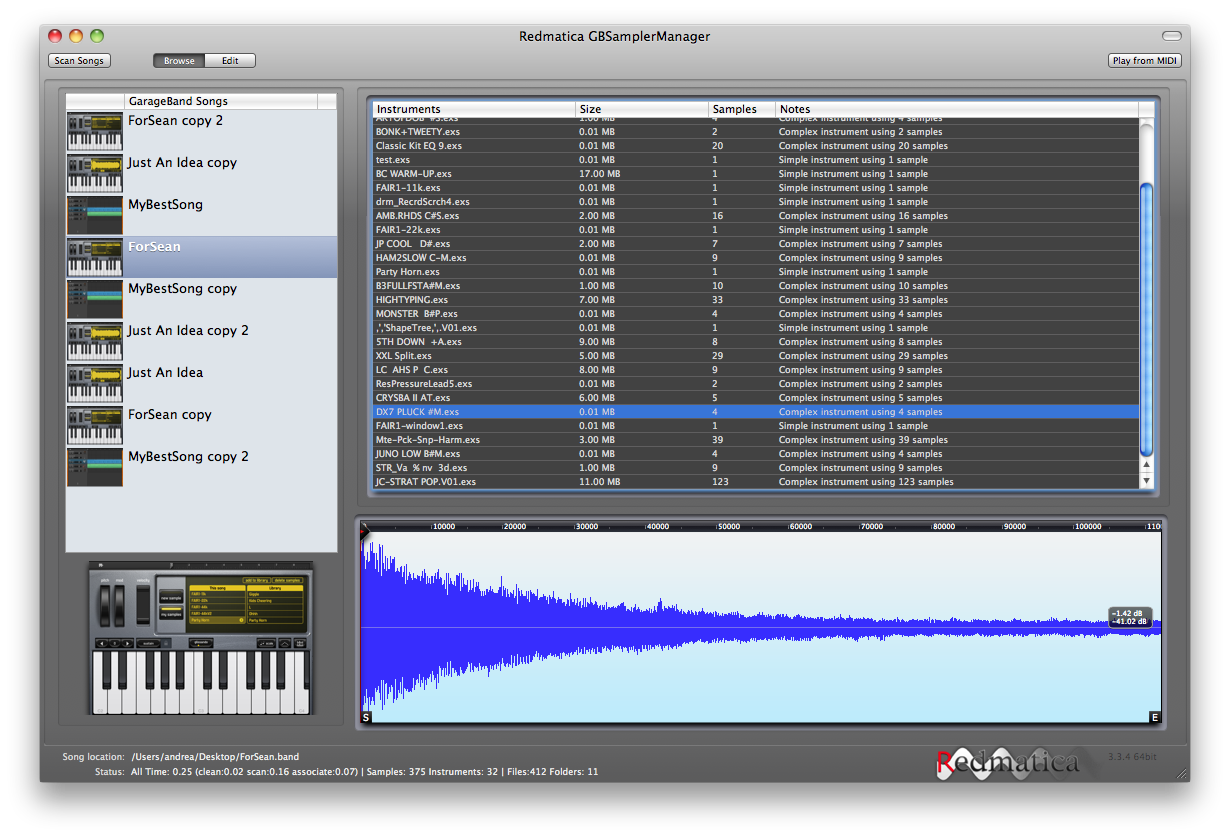Select the BONK+TWEETY.exs instrument row
Viewport: 1230px width, 837px height.
click(x=756, y=132)
